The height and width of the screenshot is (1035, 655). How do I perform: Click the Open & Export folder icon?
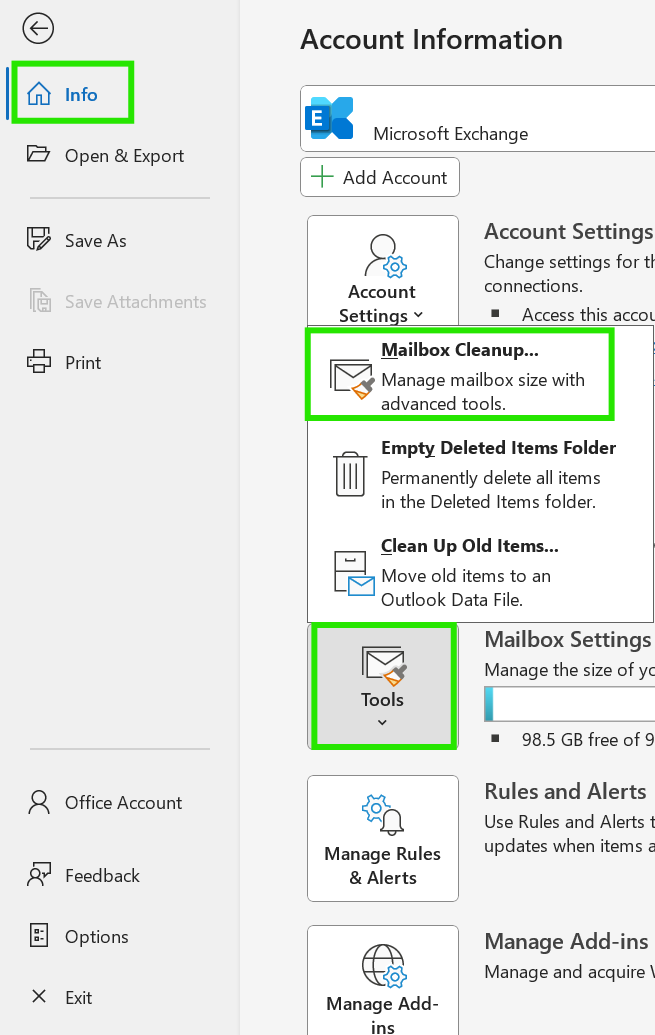(38, 154)
